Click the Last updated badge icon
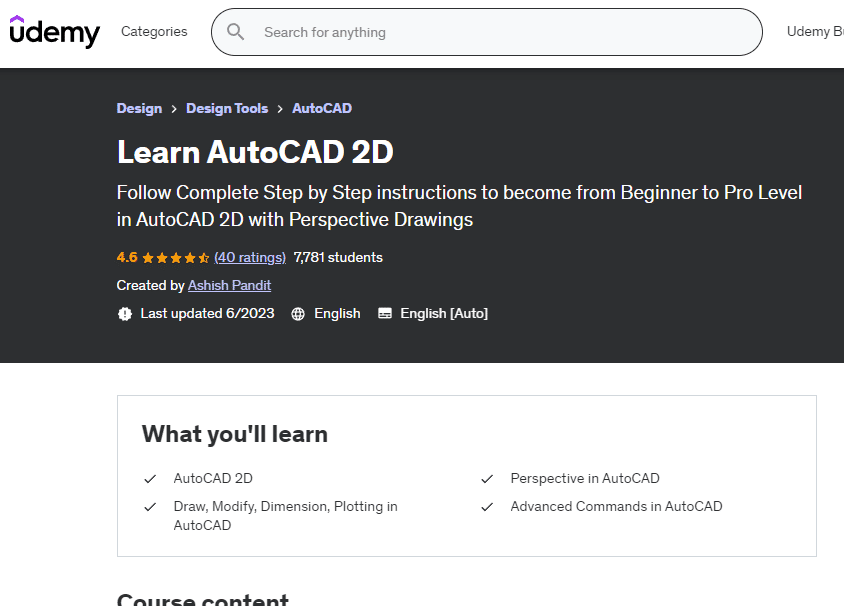This screenshot has width=844, height=606. click(x=125, y=314)
